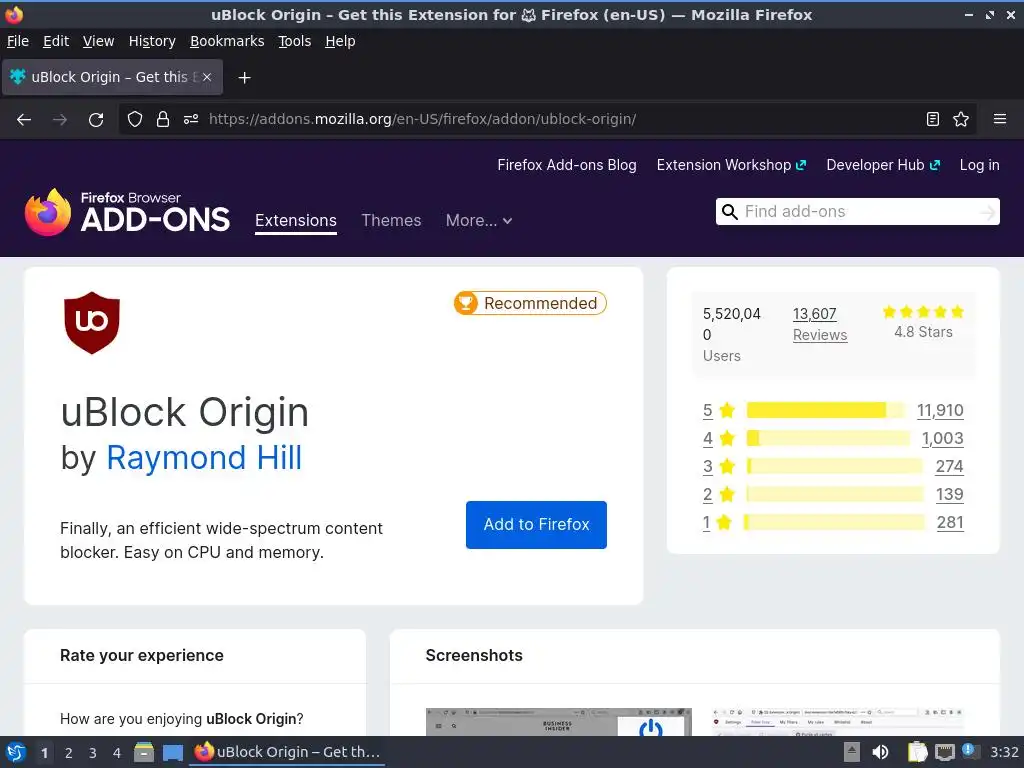Reload the current page
The height and width of the screenshot is (768, 1024).
tap(96, 120)
